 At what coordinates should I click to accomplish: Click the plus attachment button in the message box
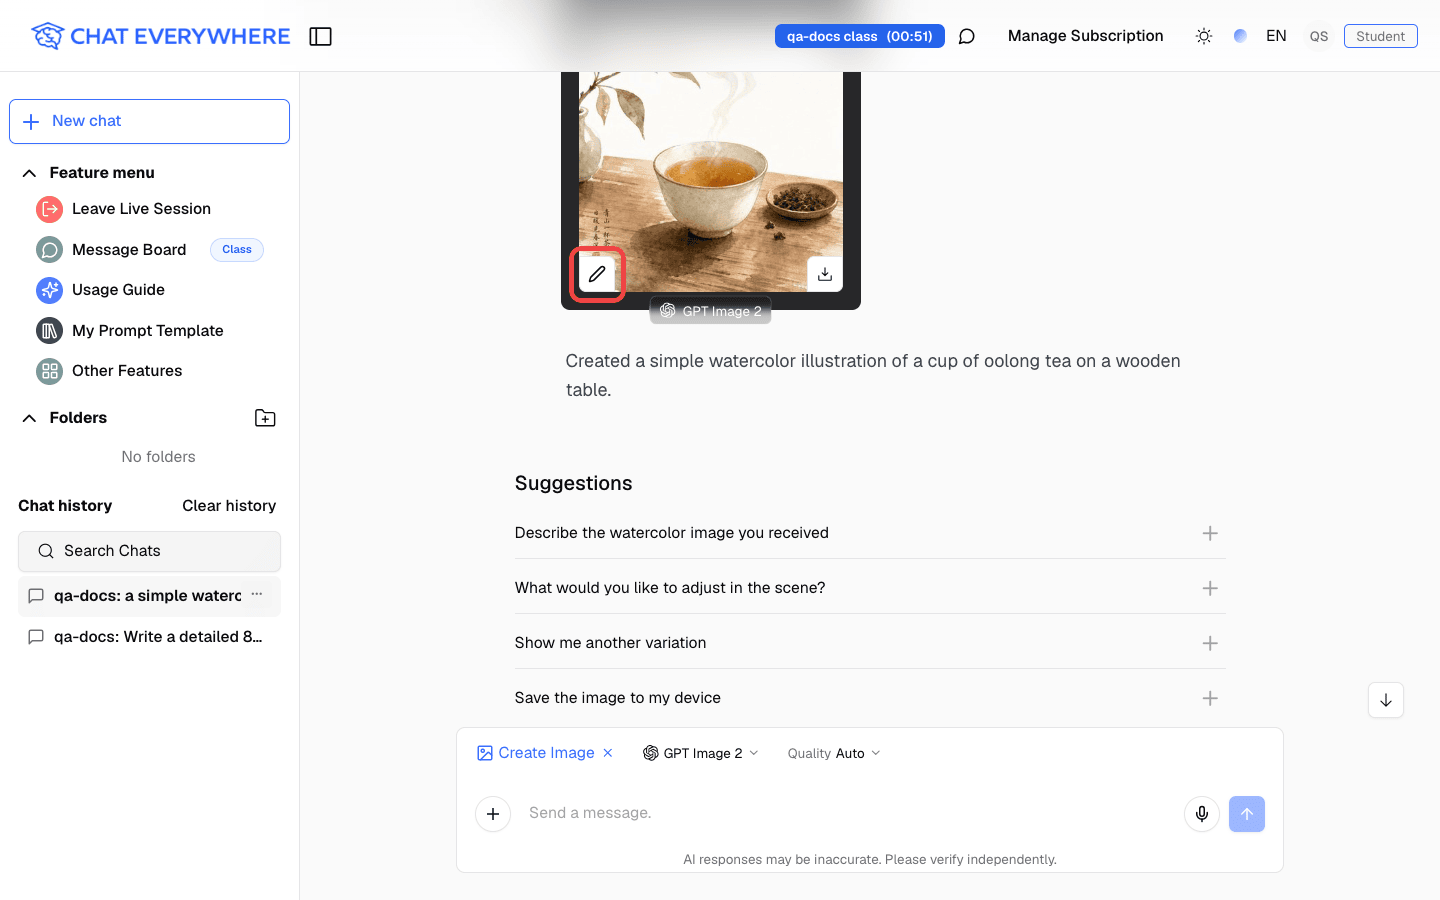493,814
